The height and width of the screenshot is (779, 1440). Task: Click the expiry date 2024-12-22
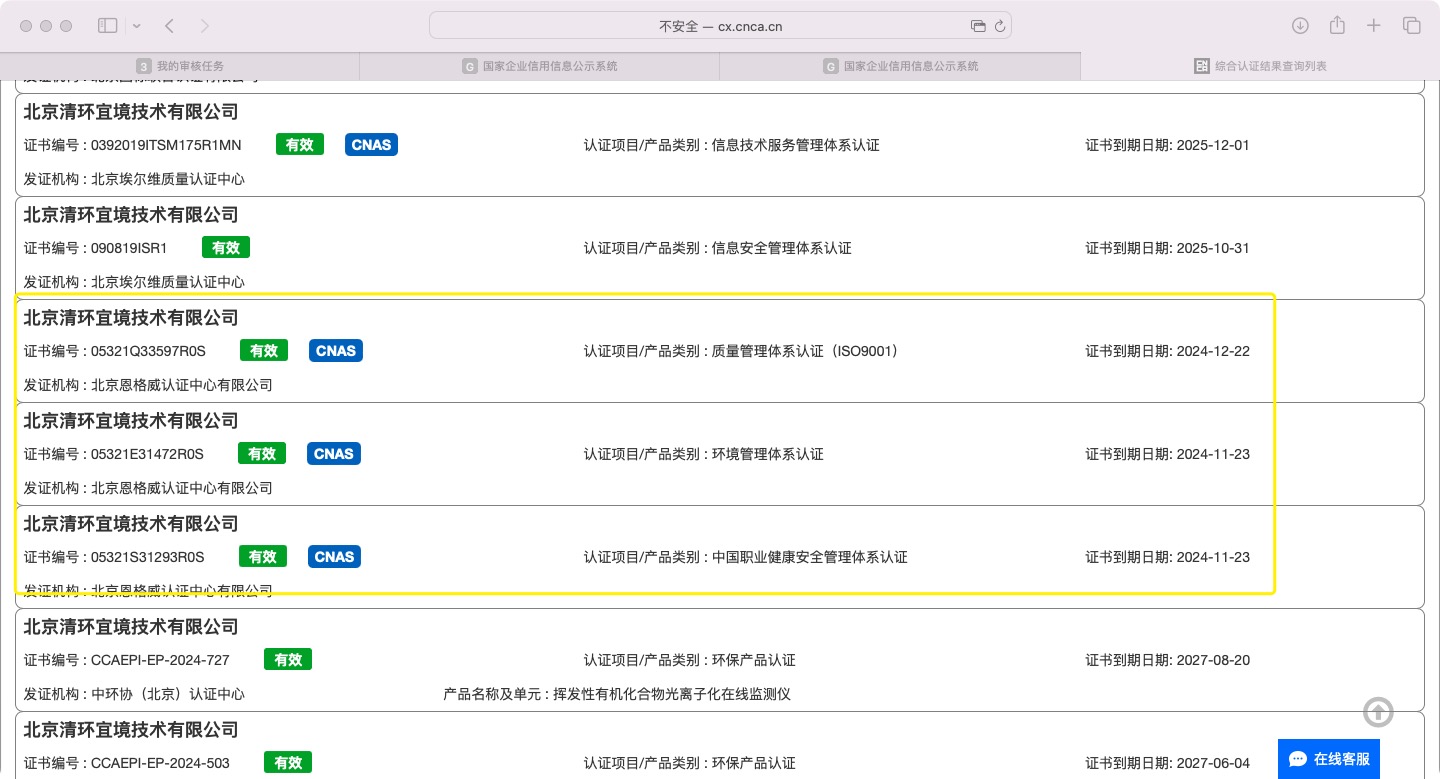coord(1214,351)
